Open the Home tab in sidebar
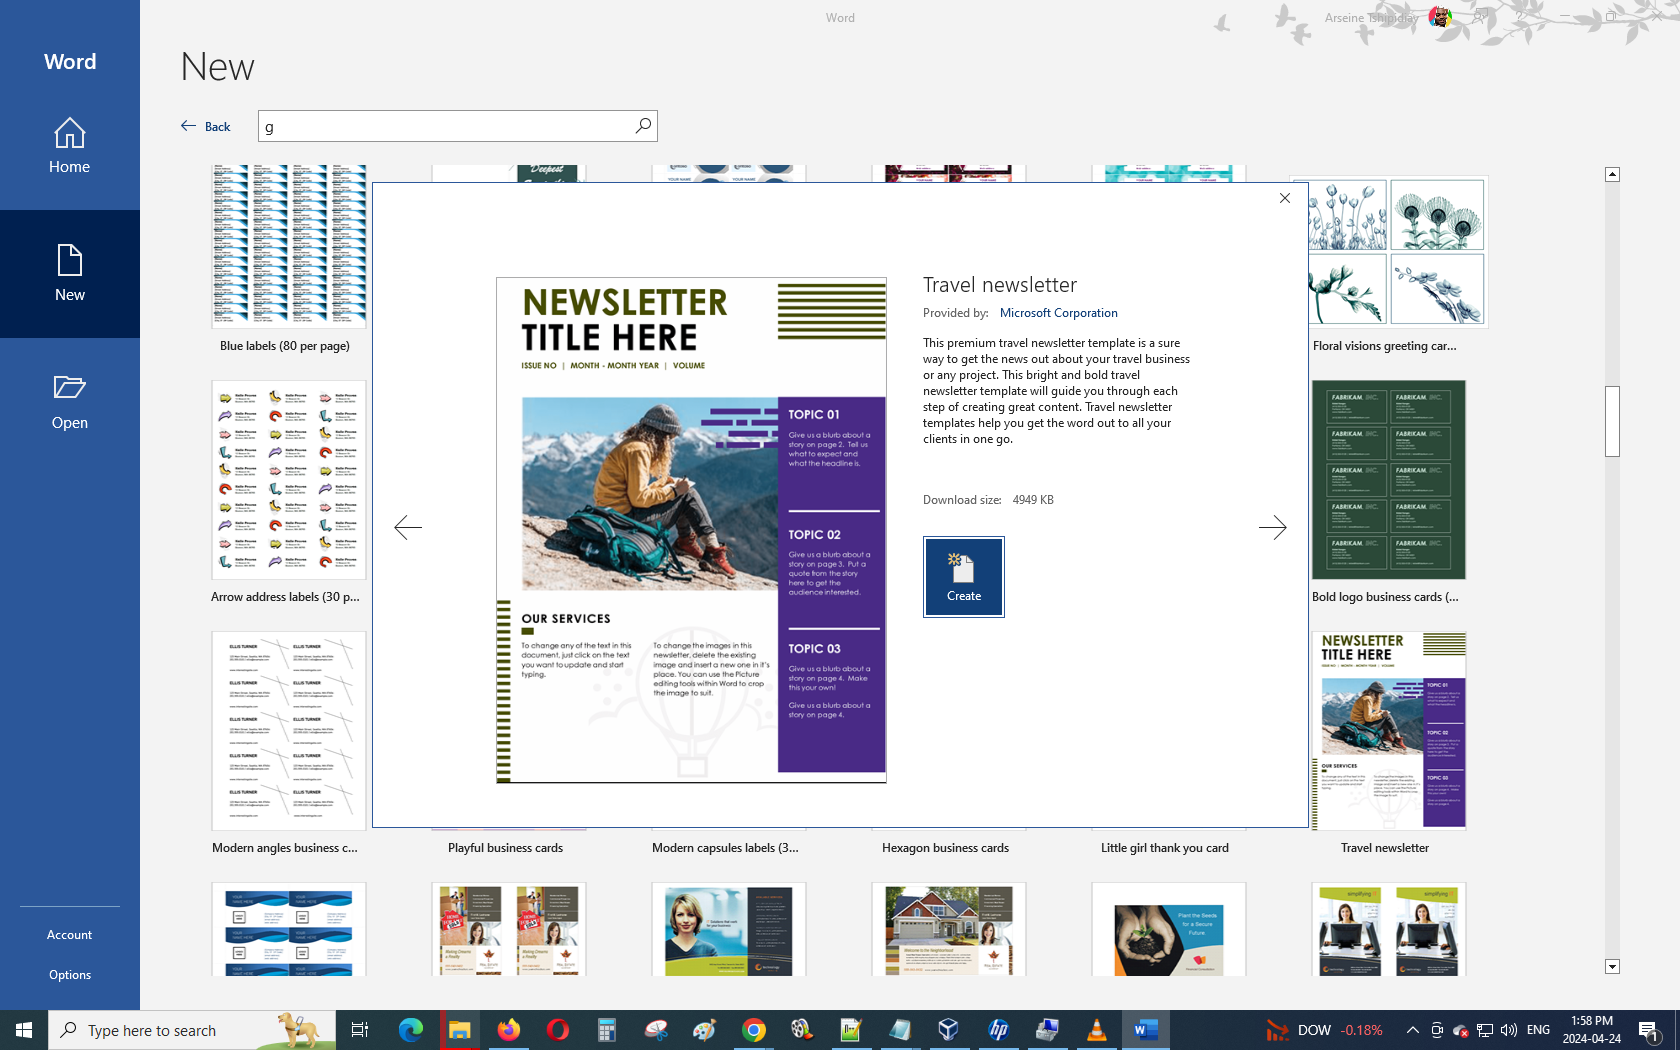This screenshot has width=1680, height=1050. tap(70, 146)
